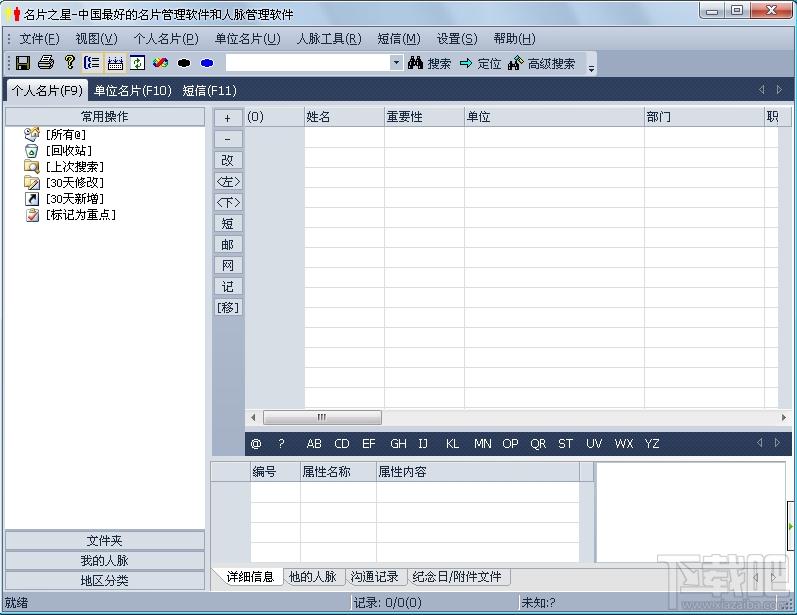
Task: Click the printer icon in toolbar
Action: point(46,63)
